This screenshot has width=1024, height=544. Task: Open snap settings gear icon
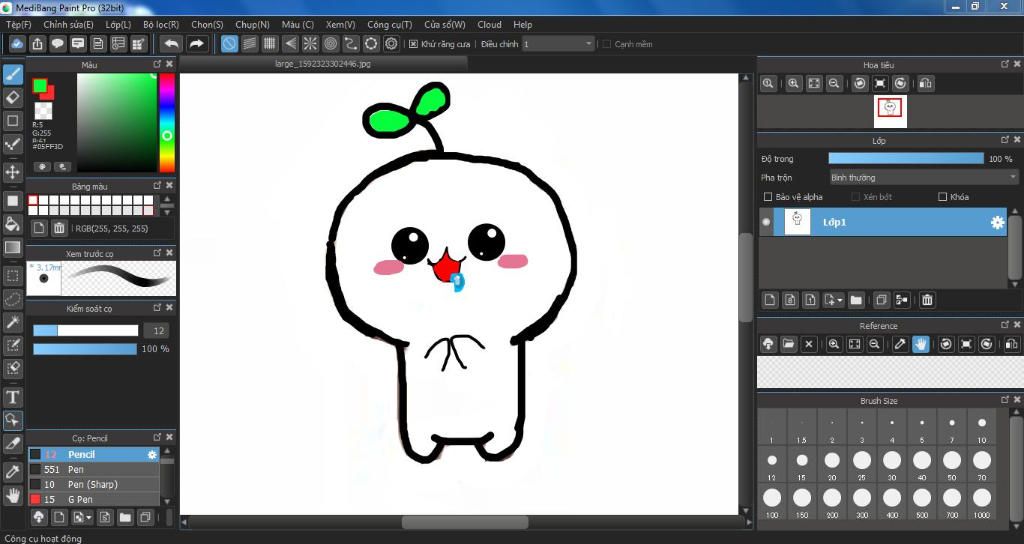tap(391, 44)
